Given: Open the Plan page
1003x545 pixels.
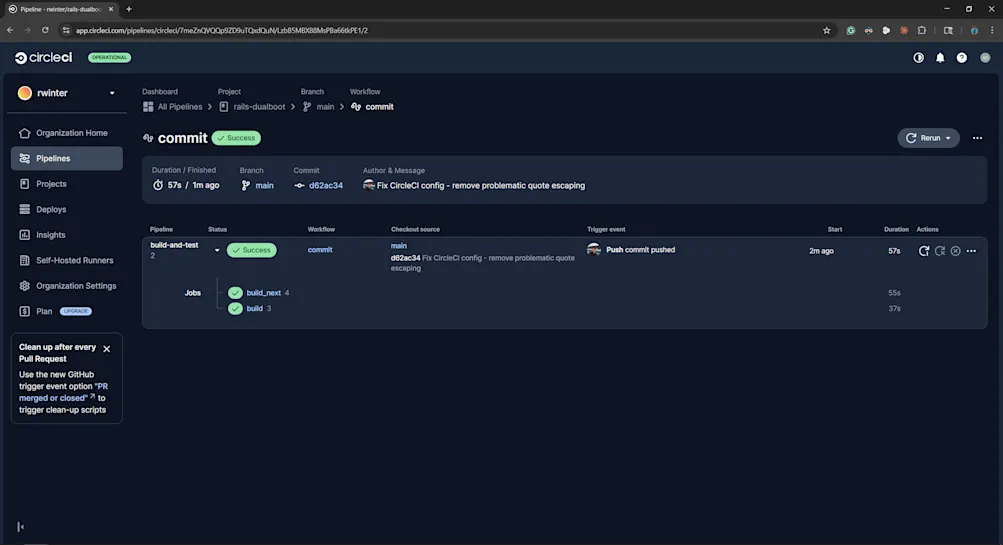Looking at the screenshot, I should tap(44, 312).
